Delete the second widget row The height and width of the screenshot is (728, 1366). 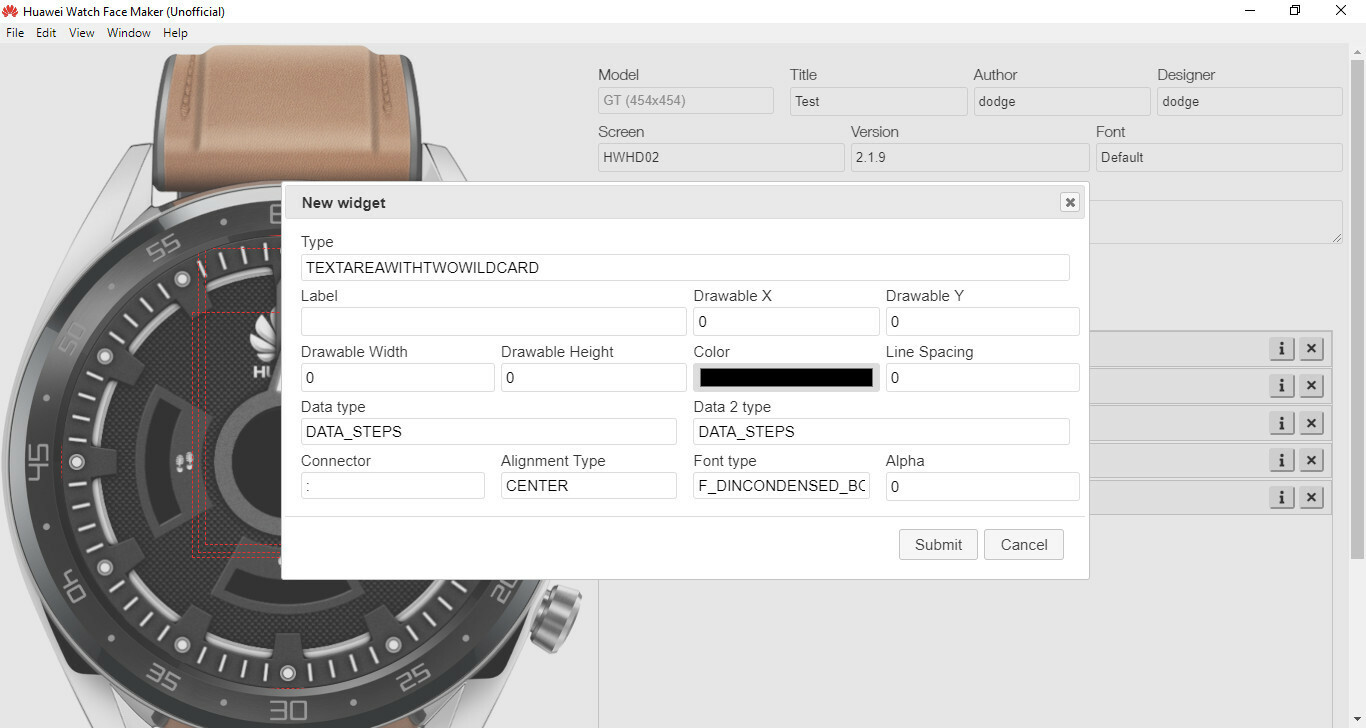pyautogui.click(x=1312, y=385)
